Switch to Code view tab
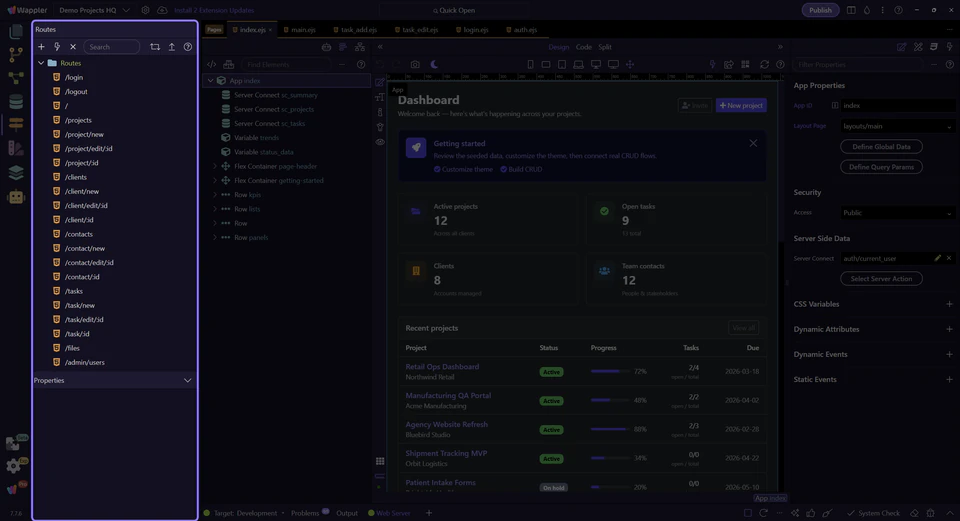The height and width of the screenshot is (521, 960). [583, 47]
